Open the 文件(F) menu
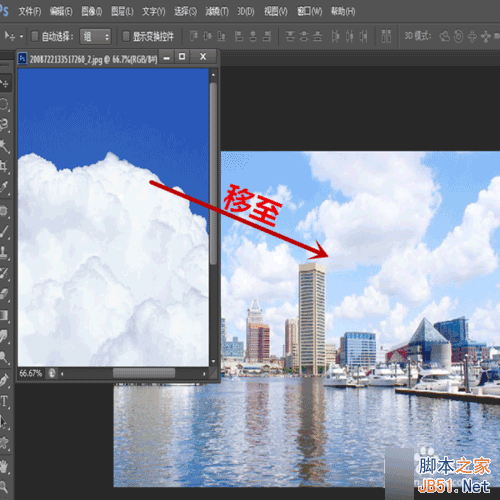 click(x=30, y=12)
